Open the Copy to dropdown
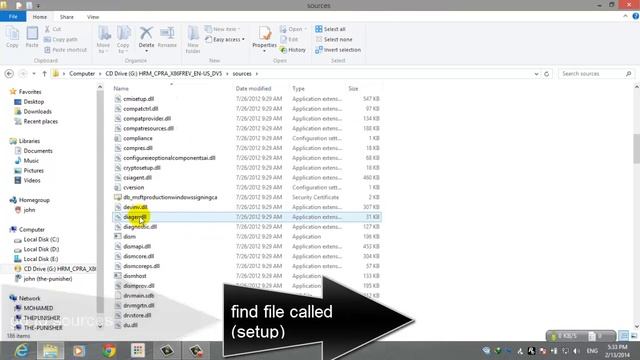 pos(123,40)
